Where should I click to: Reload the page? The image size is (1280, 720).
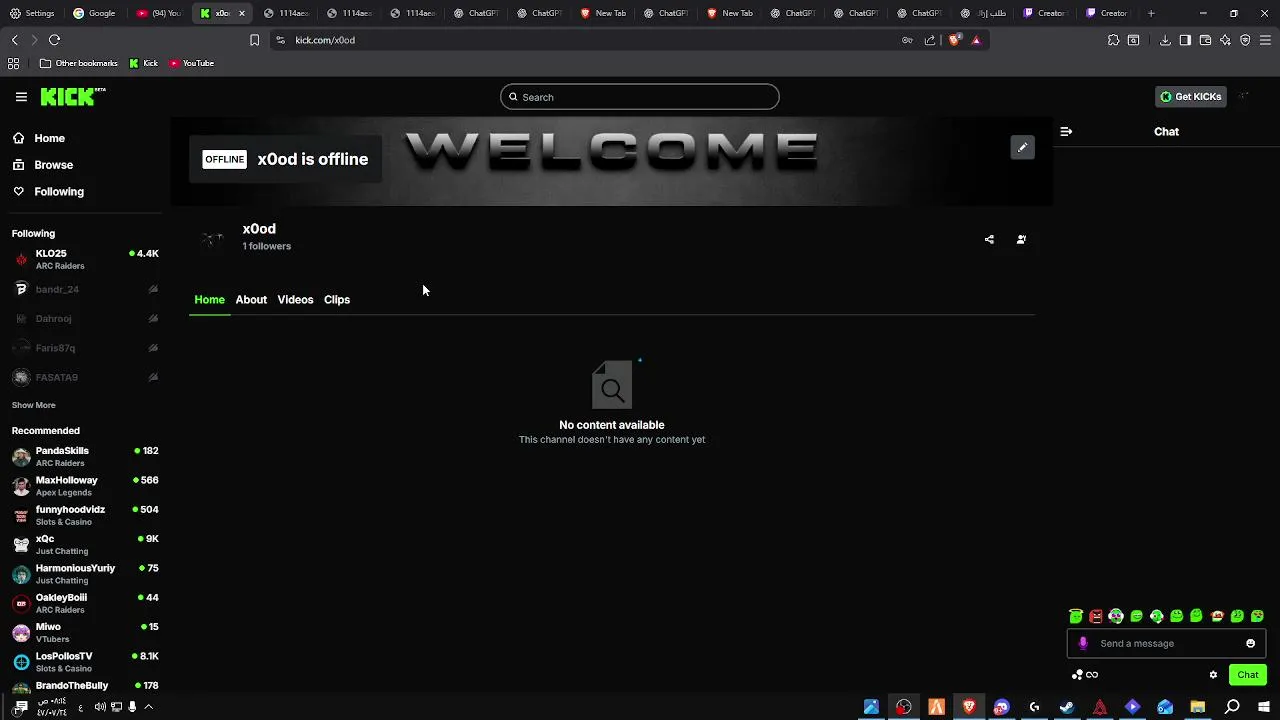[54, 40]
